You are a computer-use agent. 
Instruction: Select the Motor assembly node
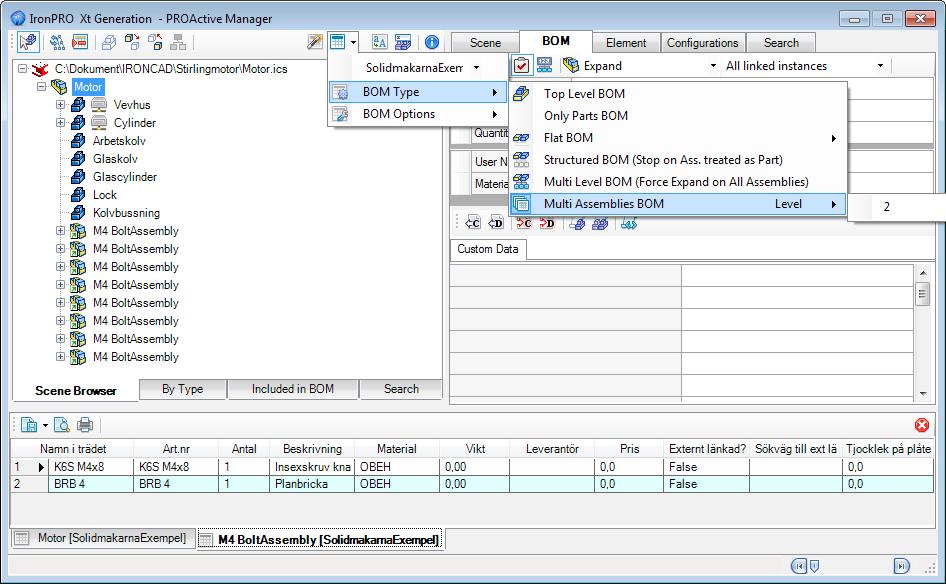[x=88, y=87]
